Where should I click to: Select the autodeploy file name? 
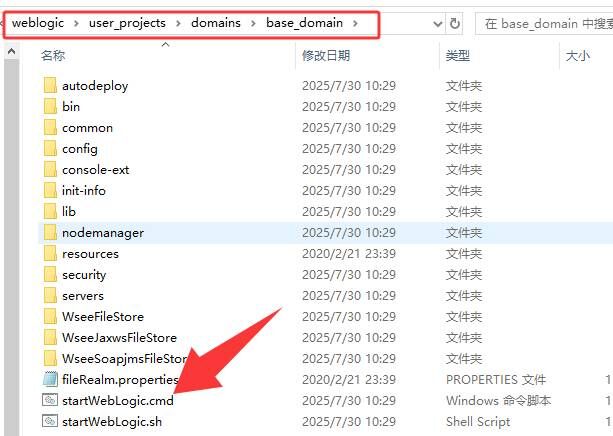click(95, 86)
